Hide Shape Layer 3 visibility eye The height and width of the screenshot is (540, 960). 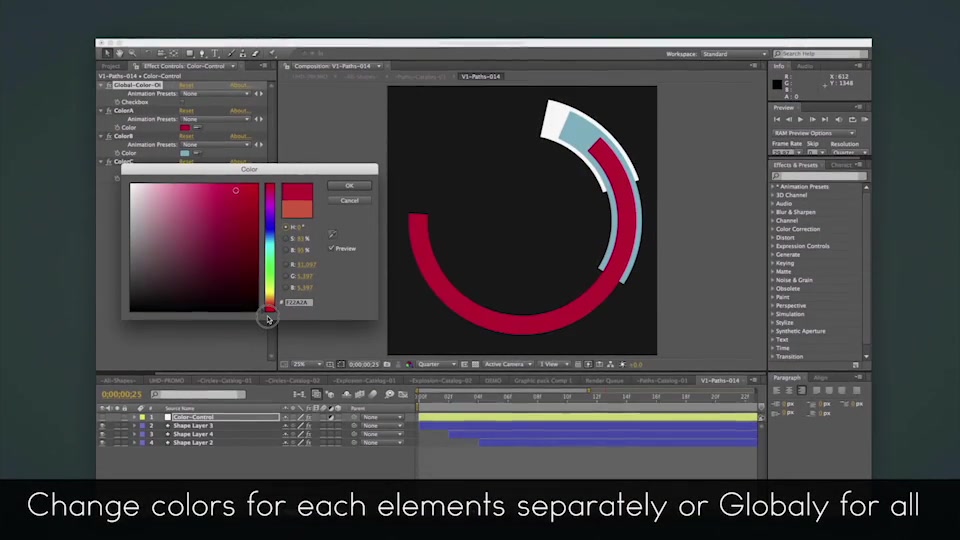pos(102,426)
